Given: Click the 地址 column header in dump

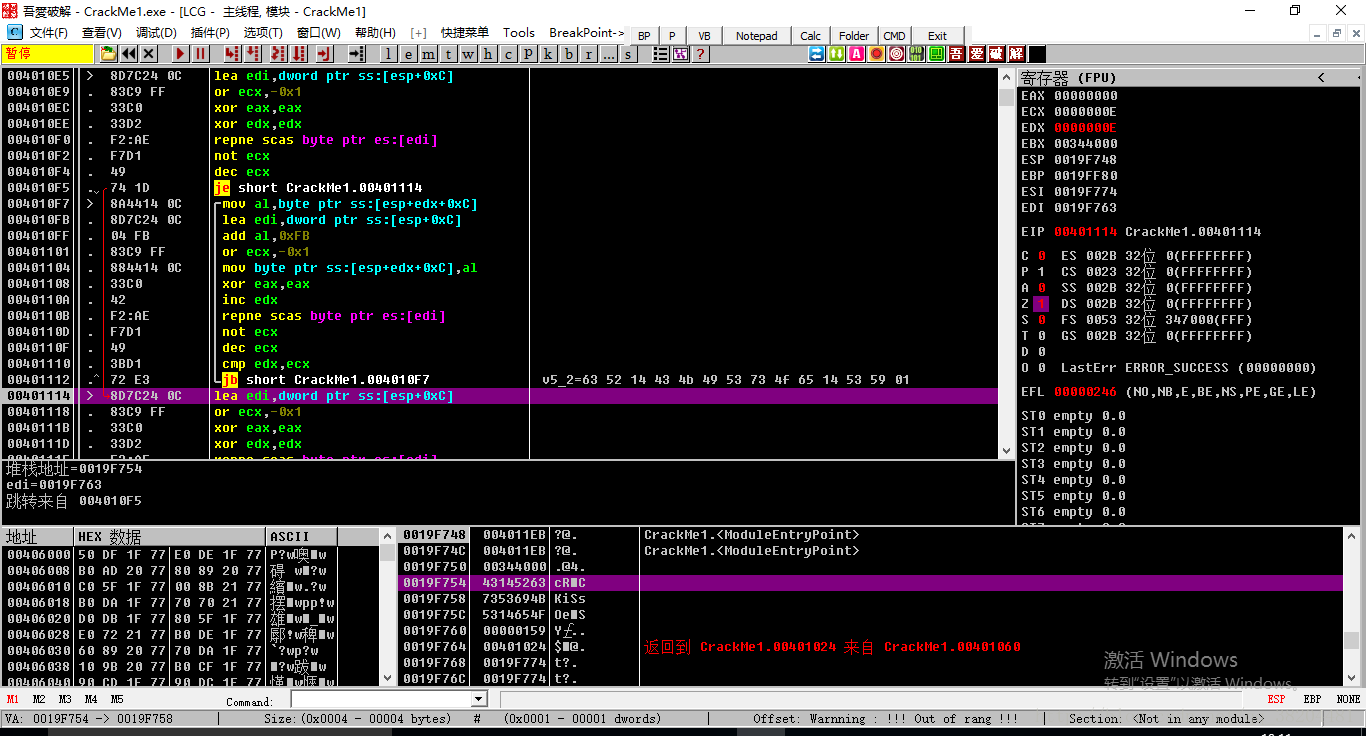Looking at the screenshot, I should point(38,536).
